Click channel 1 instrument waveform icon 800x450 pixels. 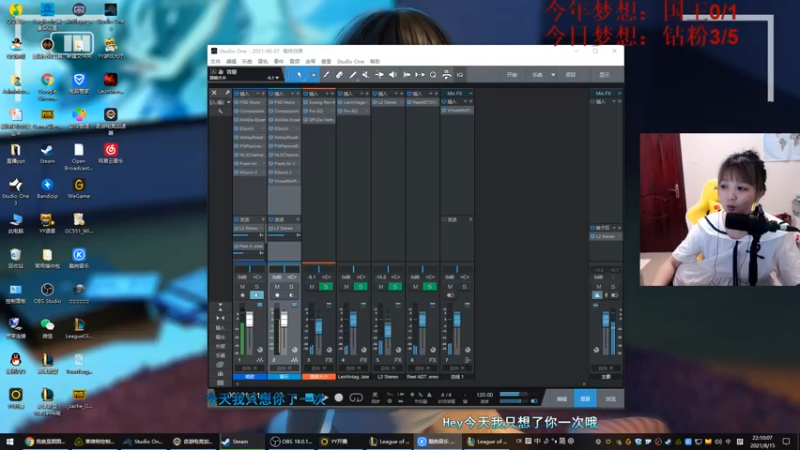(x=260, y=360)
